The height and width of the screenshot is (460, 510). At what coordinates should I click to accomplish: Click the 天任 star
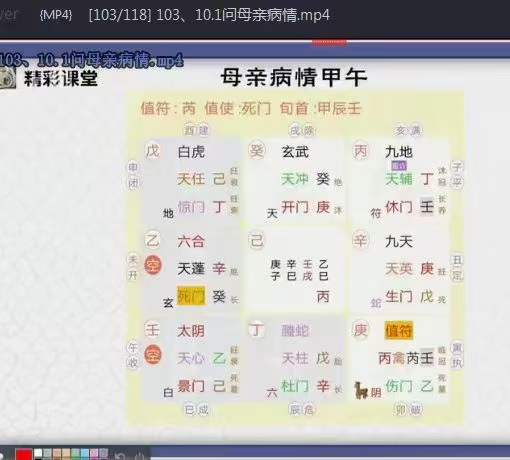point(191,179)
